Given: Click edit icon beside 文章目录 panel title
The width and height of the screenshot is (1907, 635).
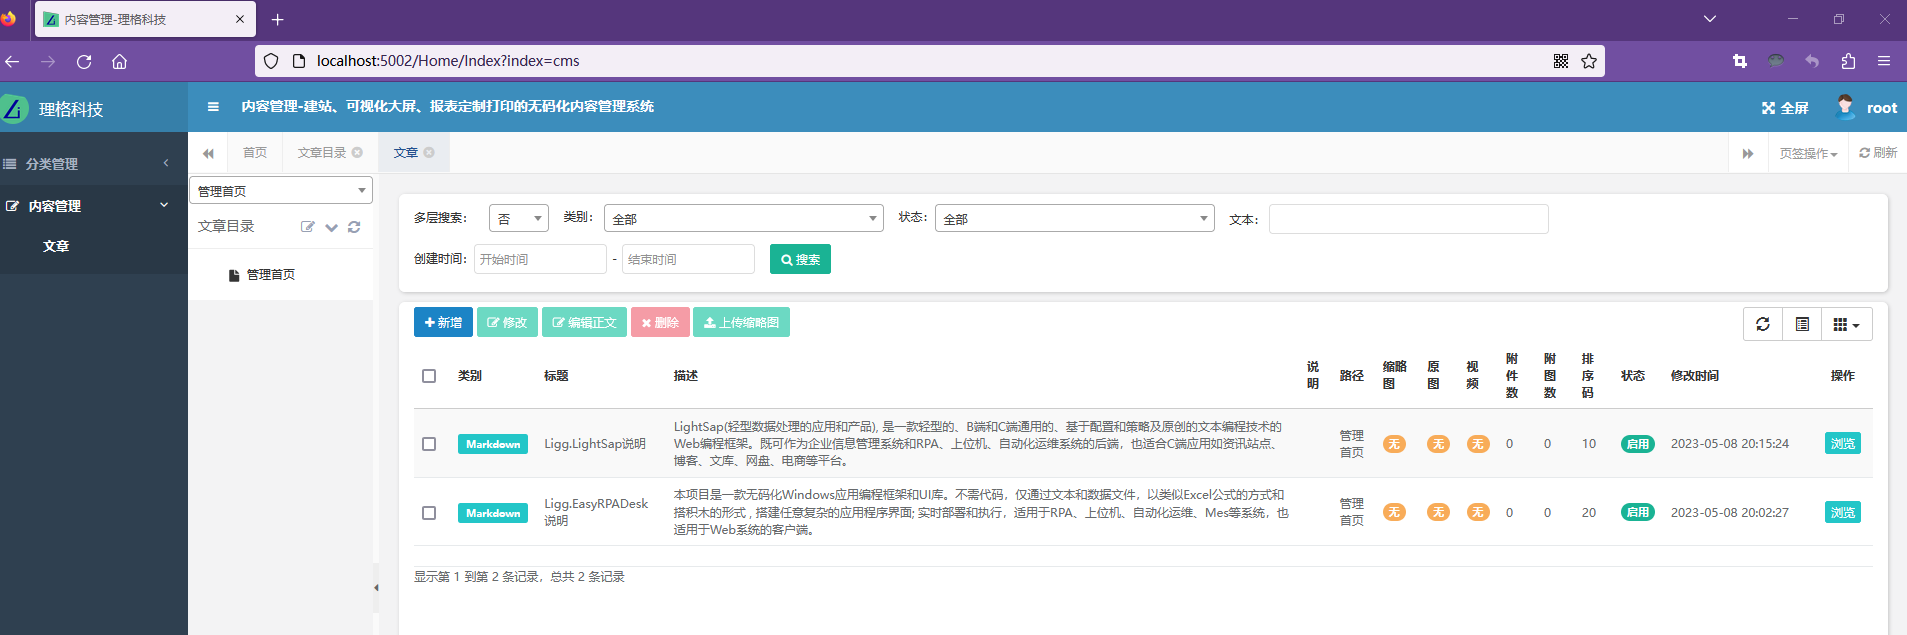Looking at the screenshot, I should (x=308, y=227).
